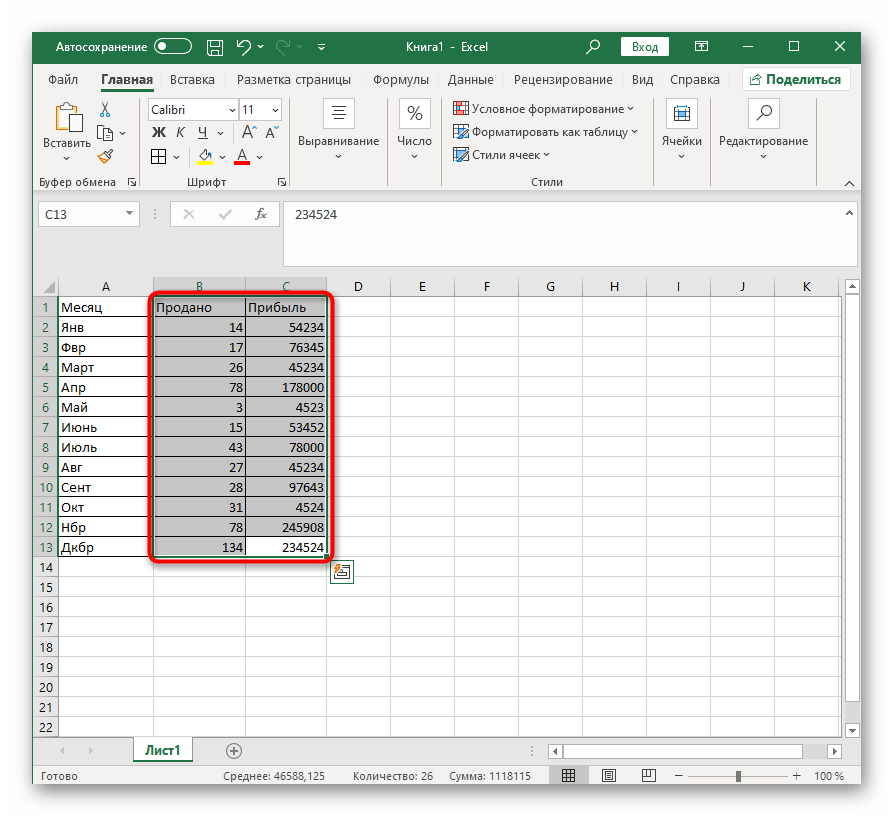Click the Quick Analysis icon below selection

pos(341,571)
